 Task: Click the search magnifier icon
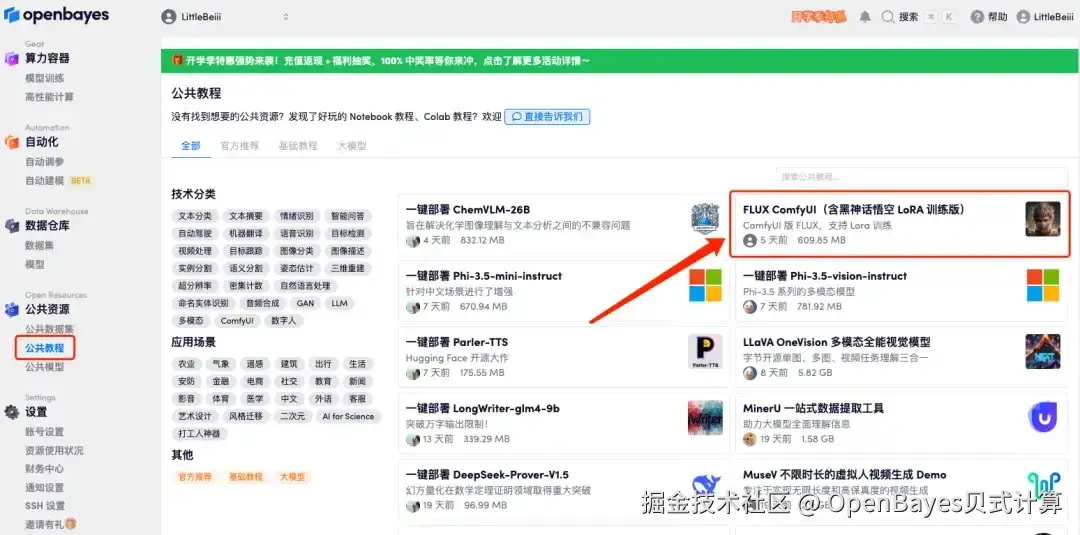point(888,17)
